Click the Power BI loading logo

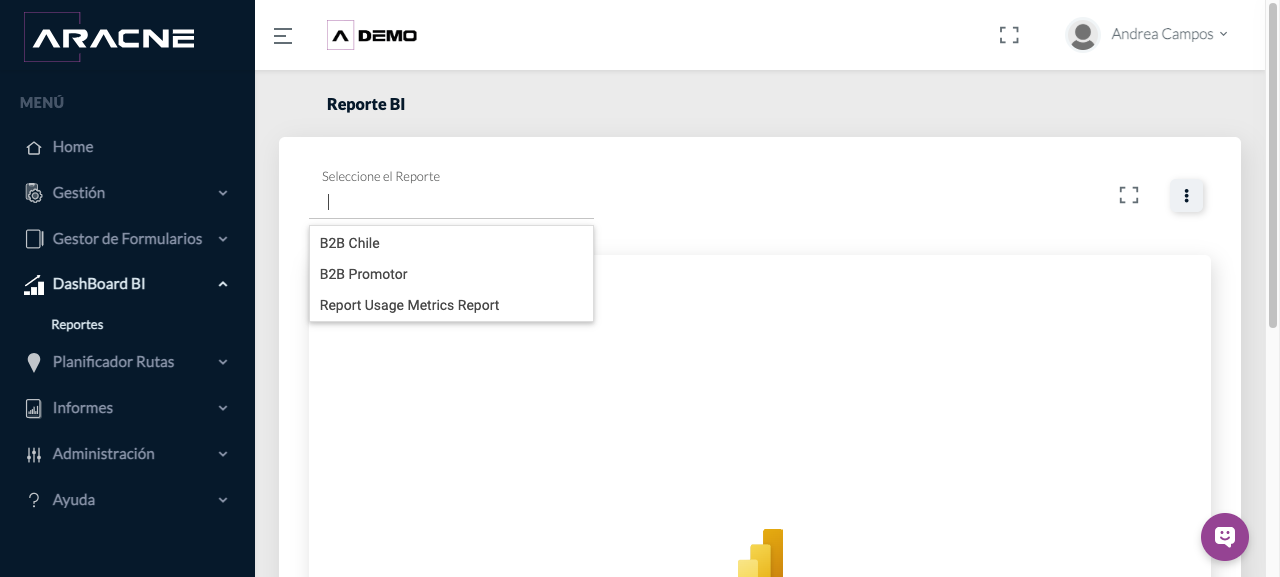click(x=760, y=553)
